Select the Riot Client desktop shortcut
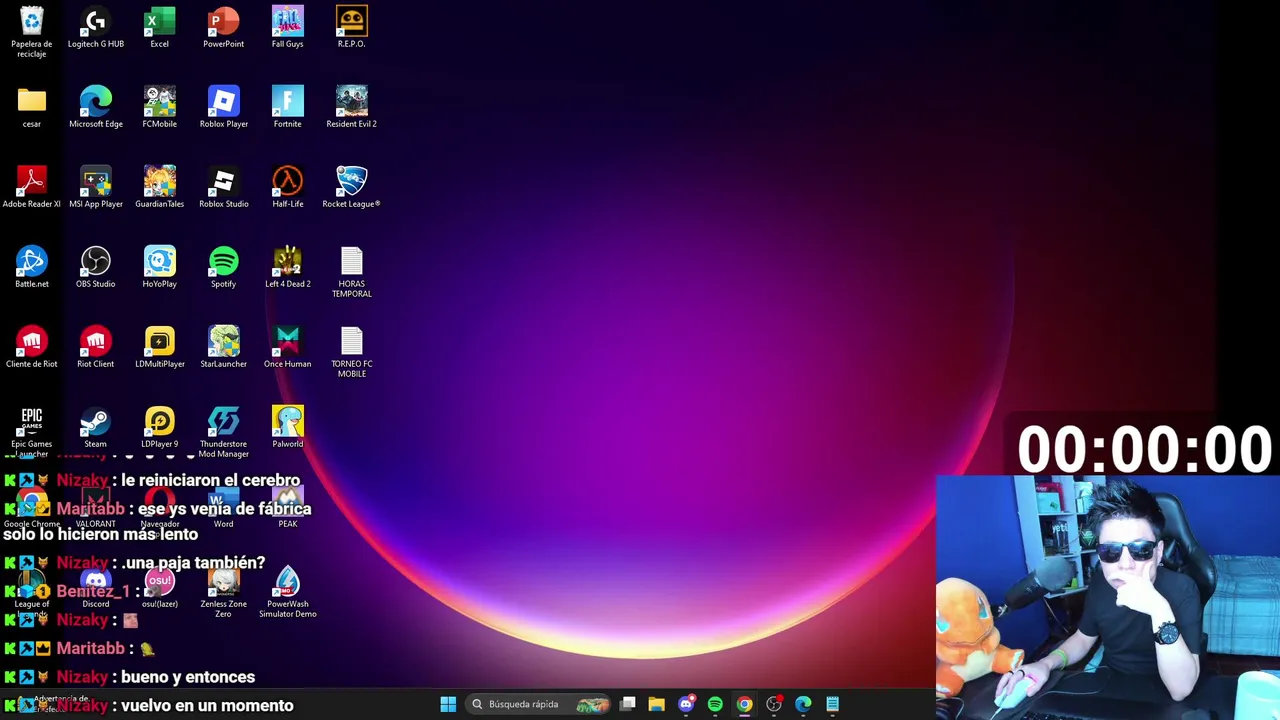The width and height of the screenshot is (1280, 720). pos(96,348)
